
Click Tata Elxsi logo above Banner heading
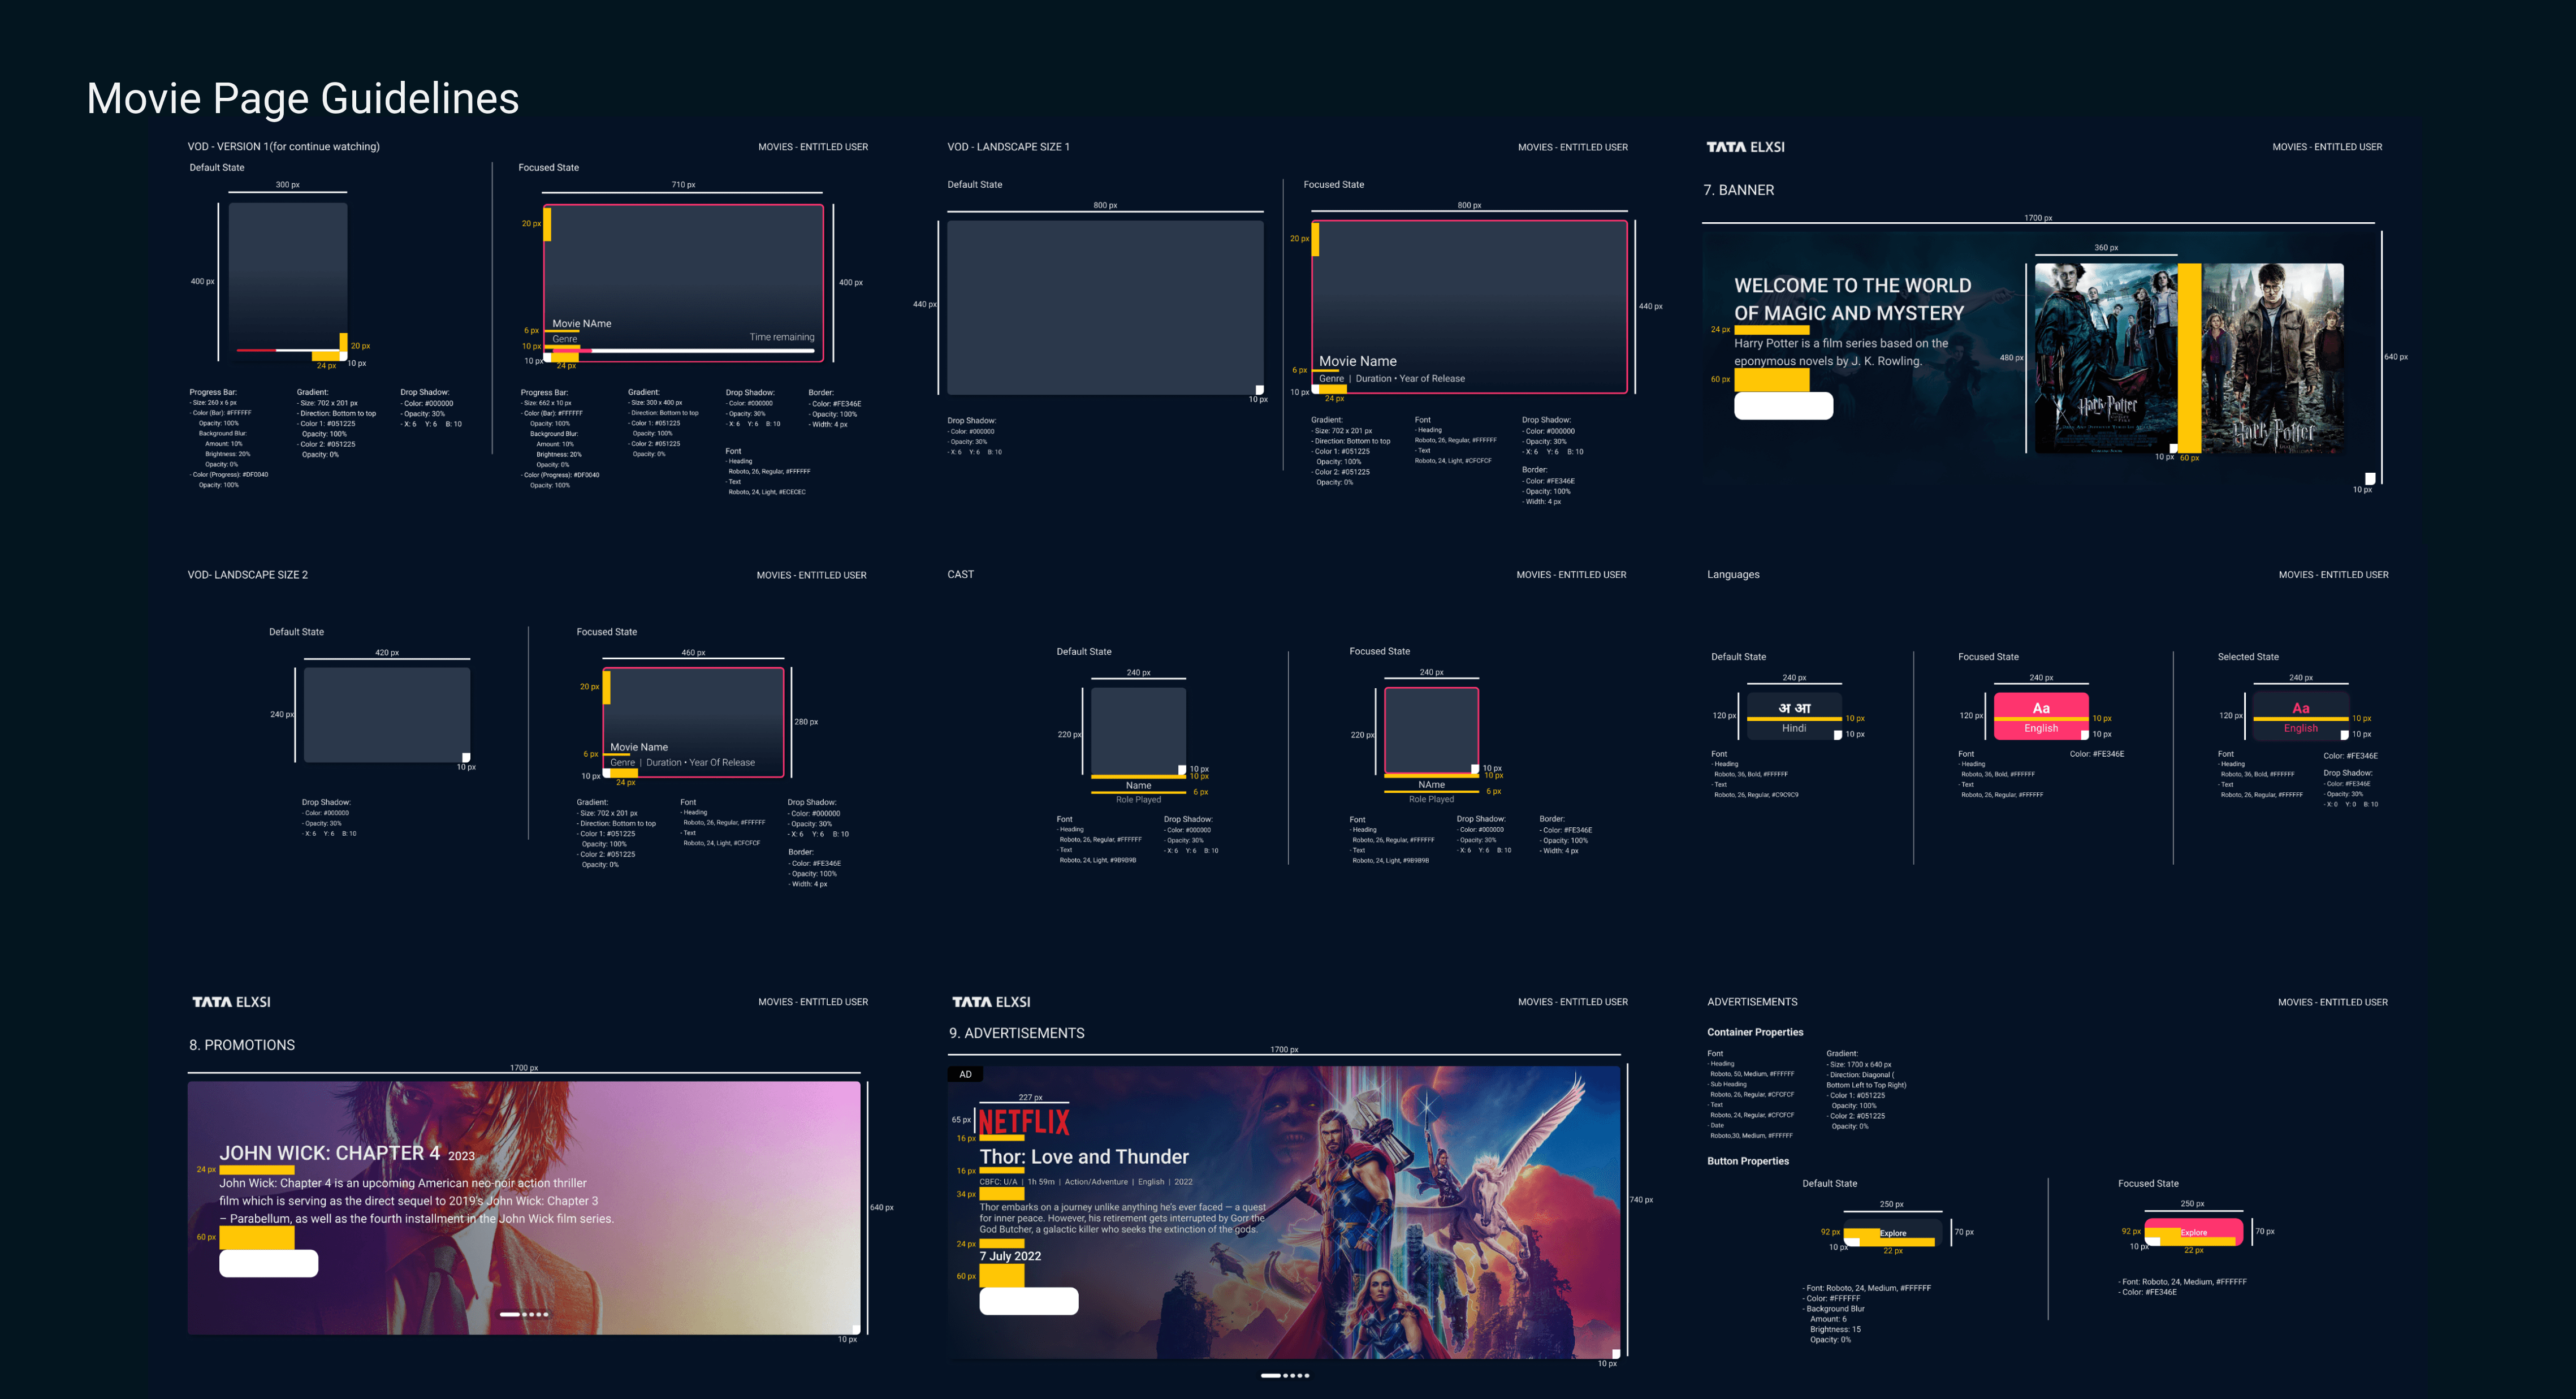(1745, 147)
